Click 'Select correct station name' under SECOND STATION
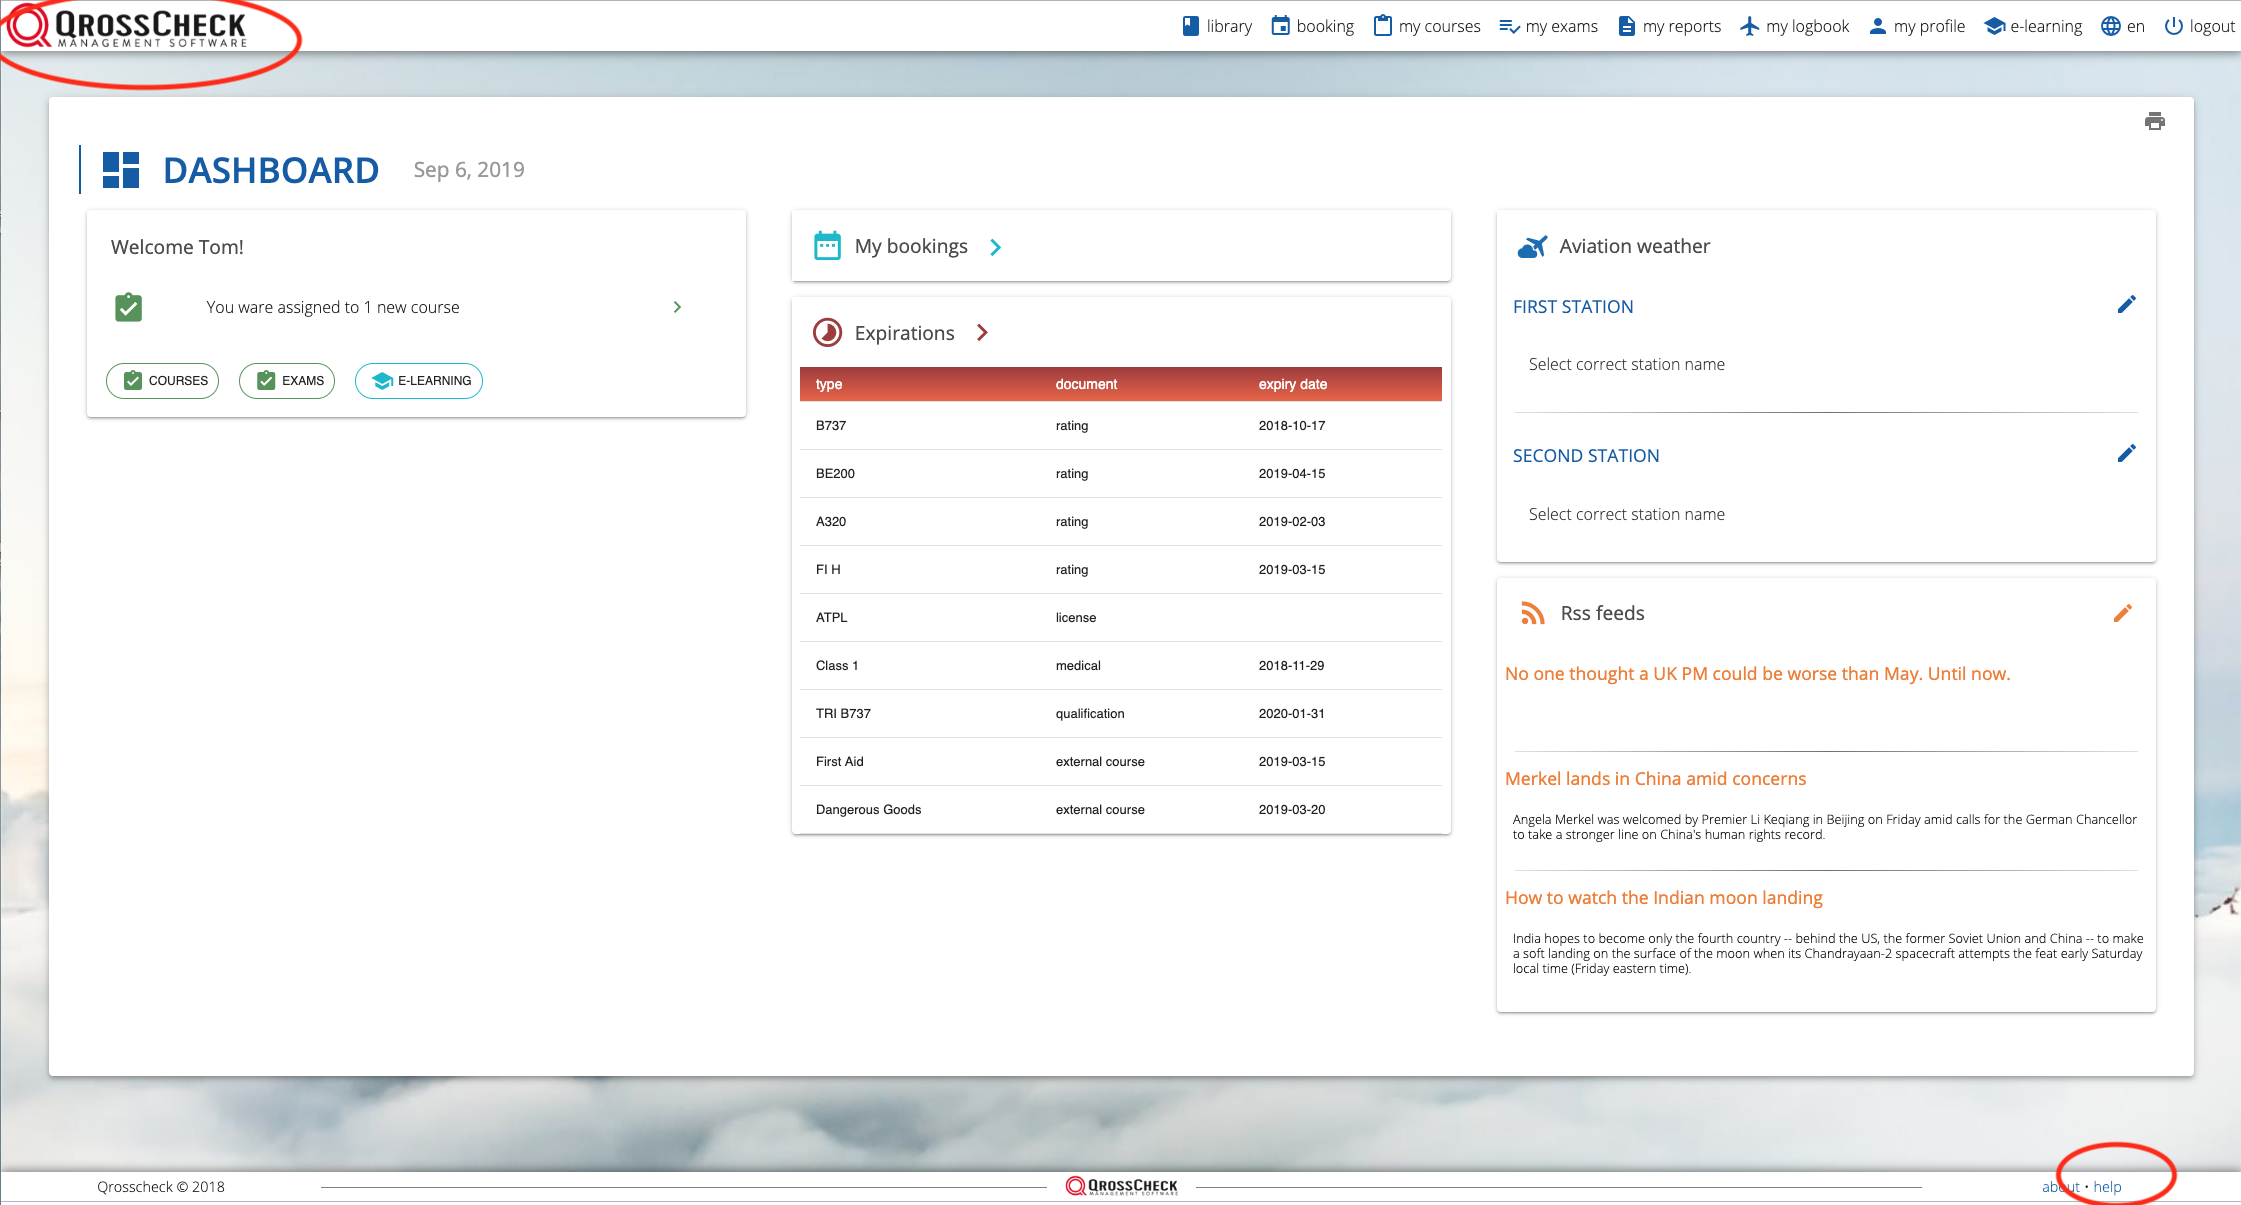Screen dimensions: 2241x1205 (x=1626, y=514)
